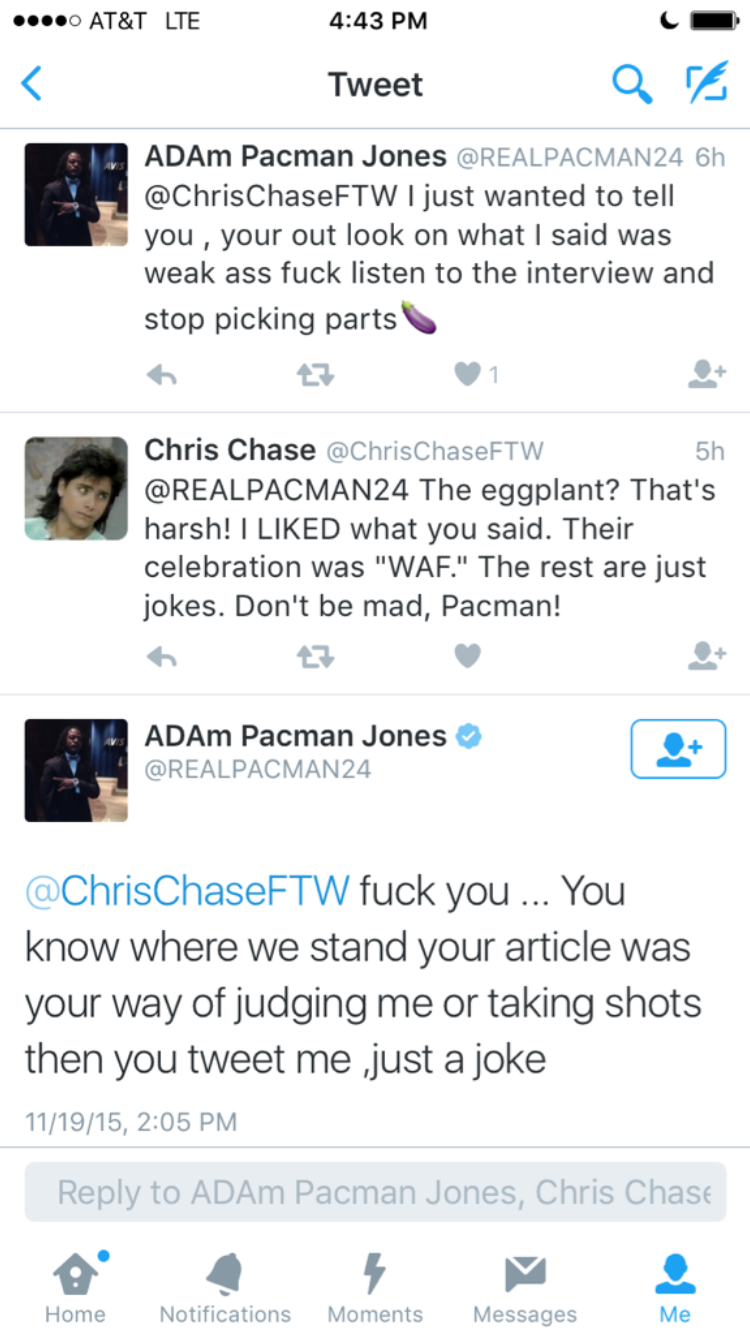Go to Home tab
This screenshot has width=750, height=1334.
pos(76,1288)
